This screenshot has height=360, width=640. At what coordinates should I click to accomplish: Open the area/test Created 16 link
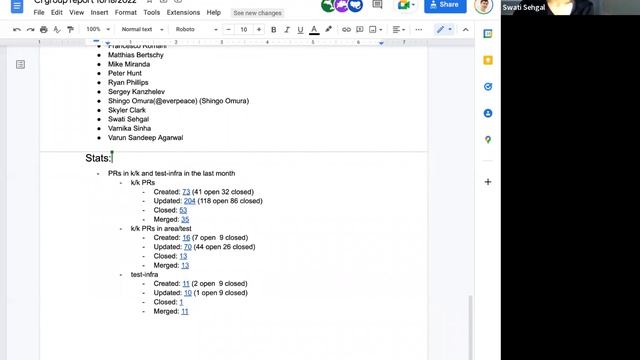point(186,238)
